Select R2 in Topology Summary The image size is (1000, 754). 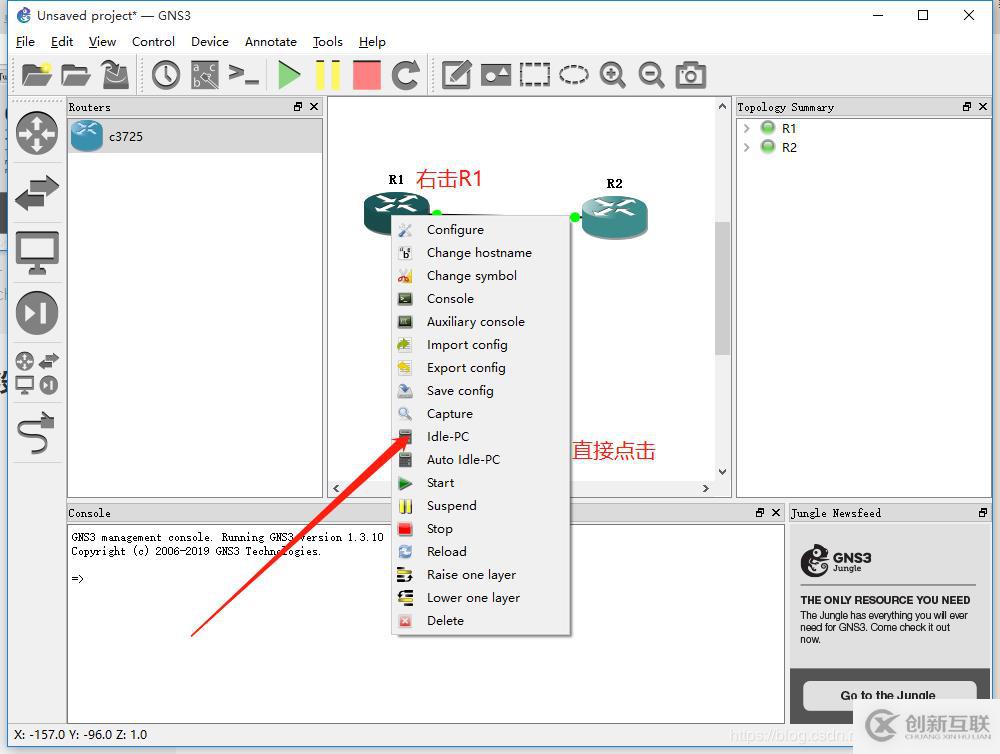click(x=789, y=147)
